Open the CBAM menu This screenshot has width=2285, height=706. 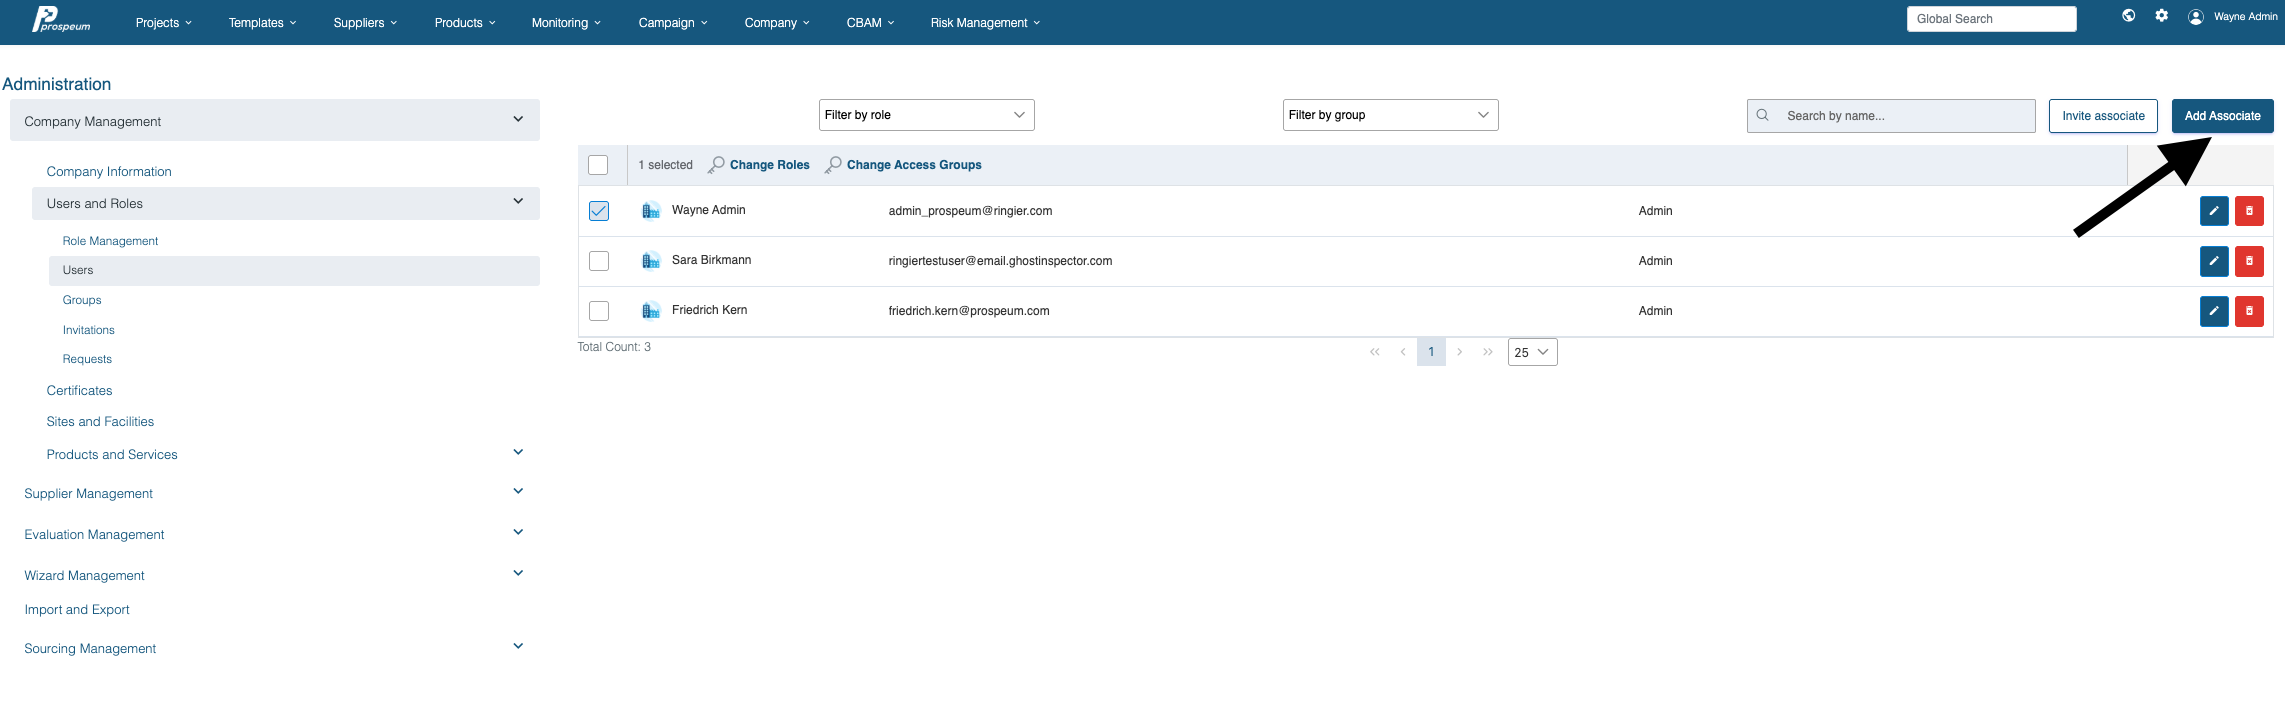tap(870, 22)
